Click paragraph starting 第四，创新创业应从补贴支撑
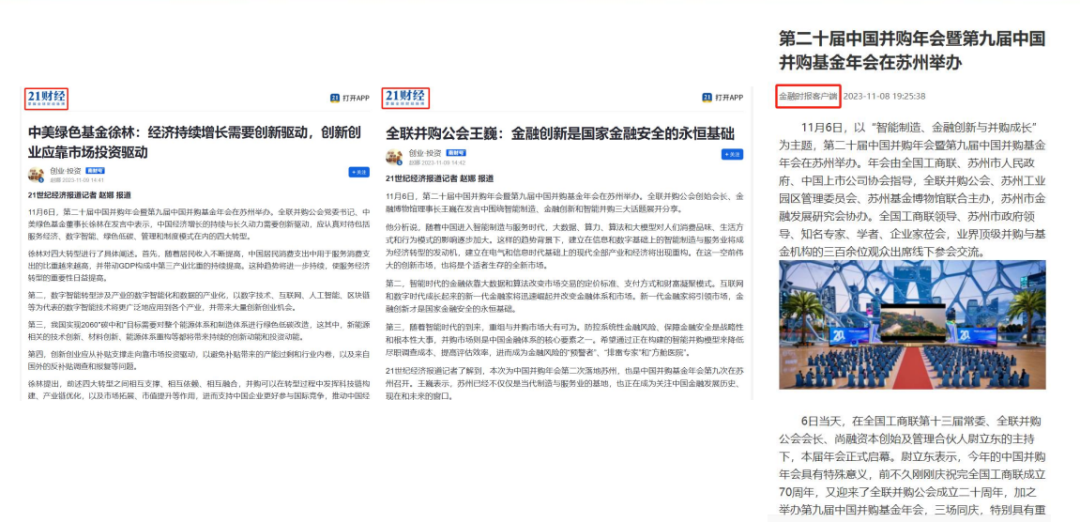1080x523 pixels. 199,360
